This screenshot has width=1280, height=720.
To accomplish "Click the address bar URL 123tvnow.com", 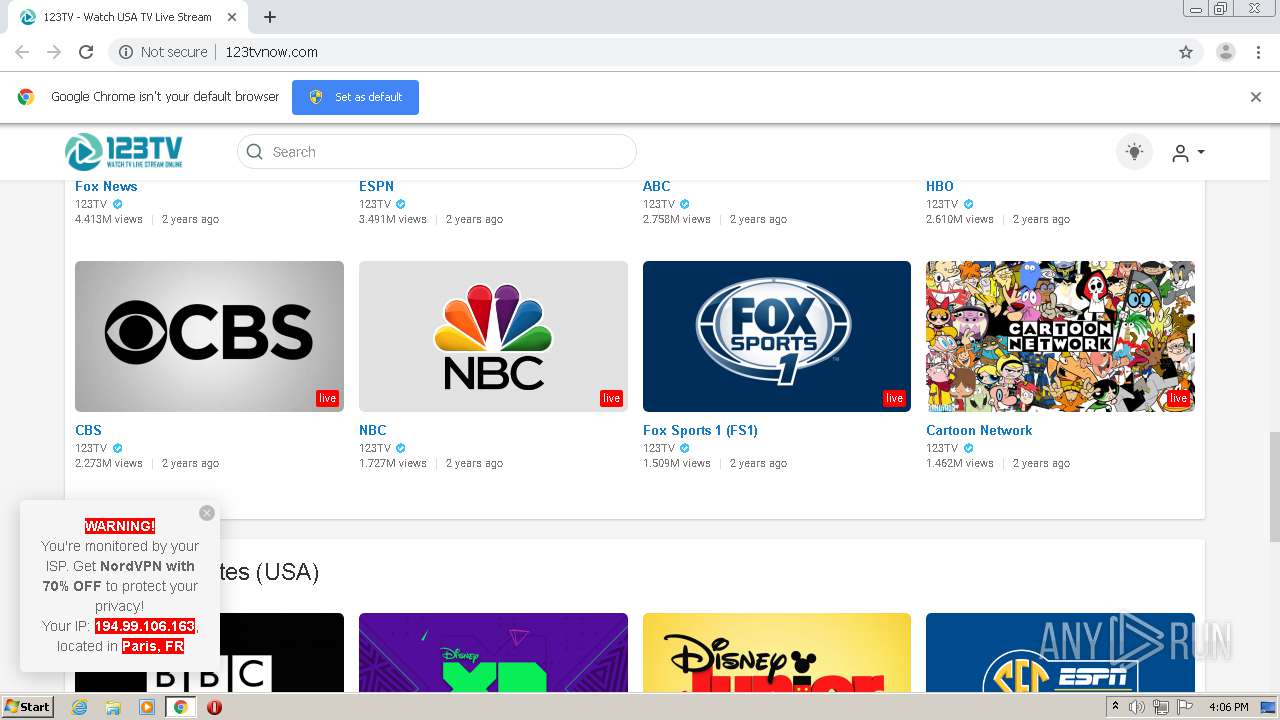I will point(271,52).
